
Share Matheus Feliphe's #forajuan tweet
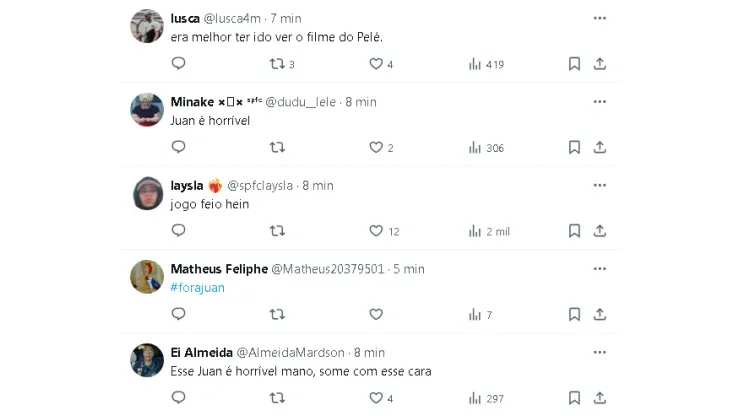click(x=599, y=314)
